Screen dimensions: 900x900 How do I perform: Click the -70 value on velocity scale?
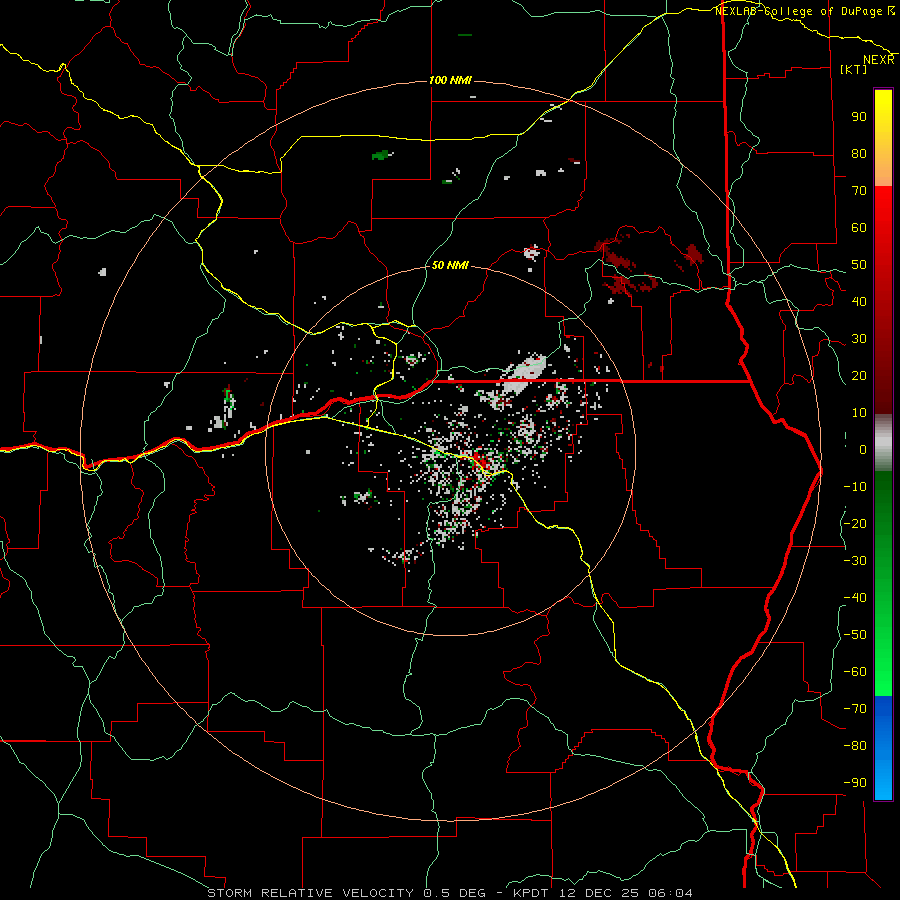855,709
